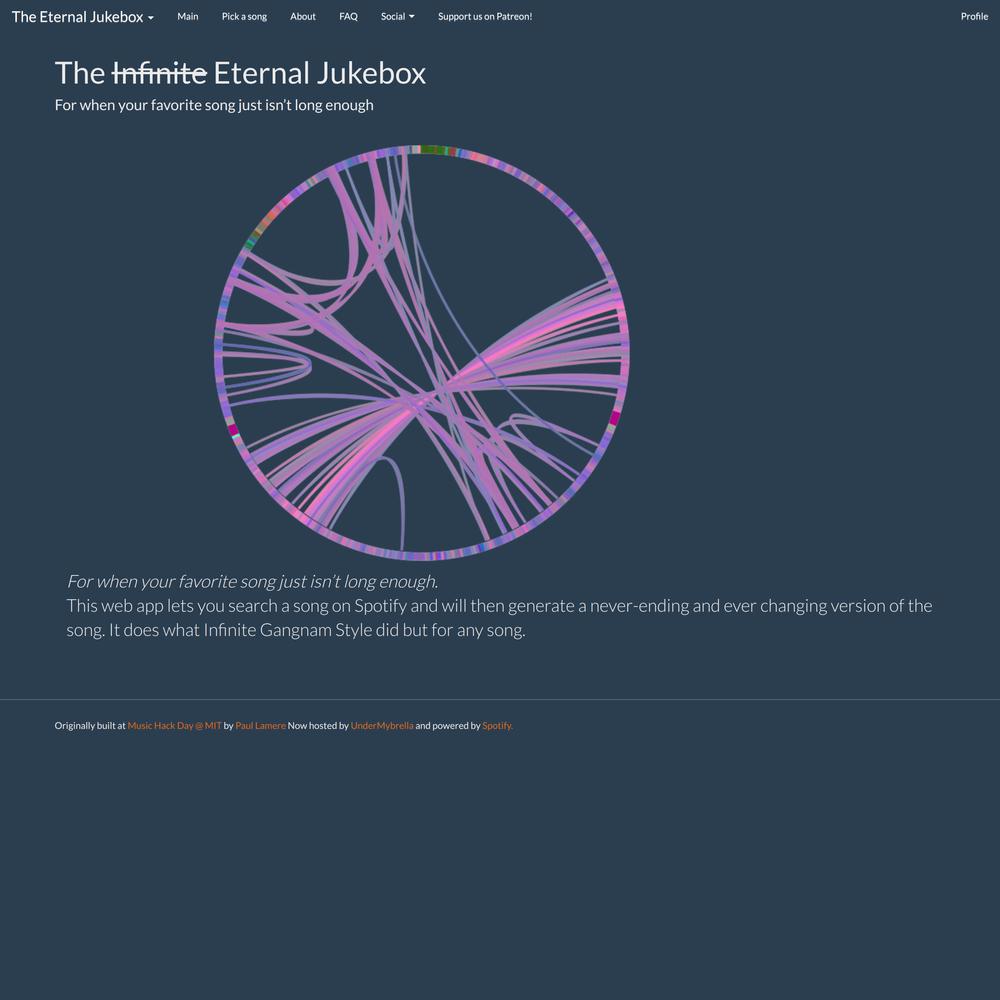Open Support us on Patreon link
The image size is (1000, 1000).
(x=485, y=17)
